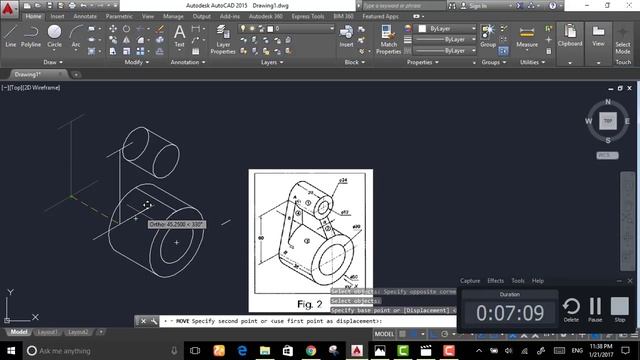Viewport: 640px width, 360px height.
Task: Click the MODEL status bar button
Action: 384,334
